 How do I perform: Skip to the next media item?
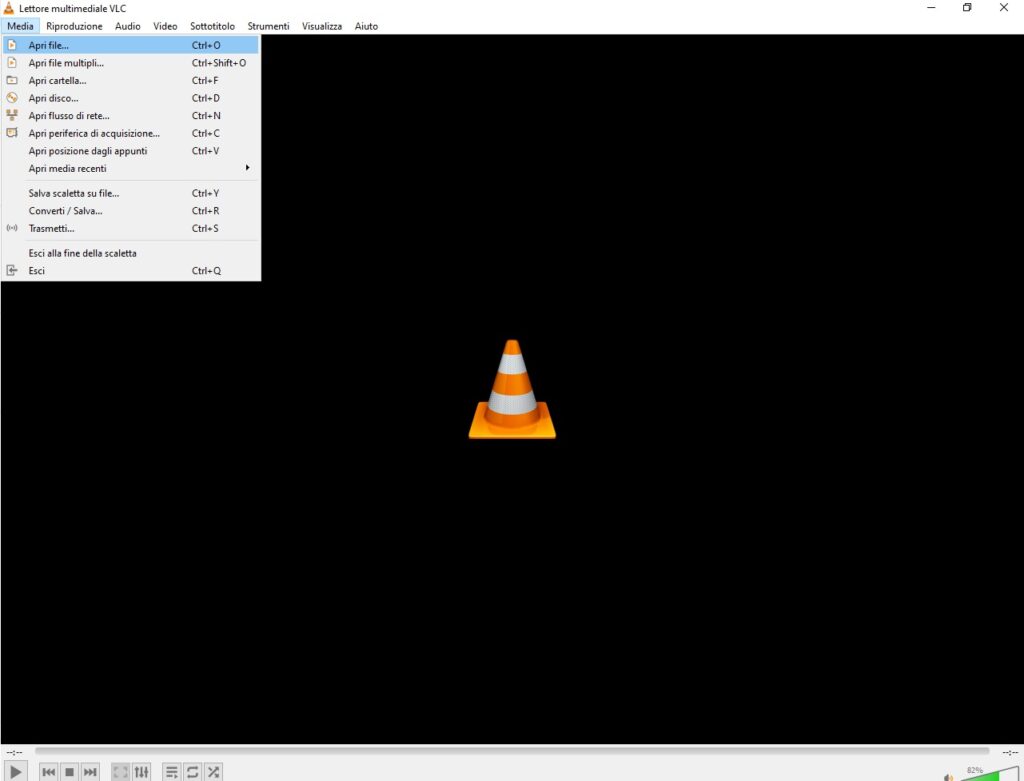[x=90, y=772]
